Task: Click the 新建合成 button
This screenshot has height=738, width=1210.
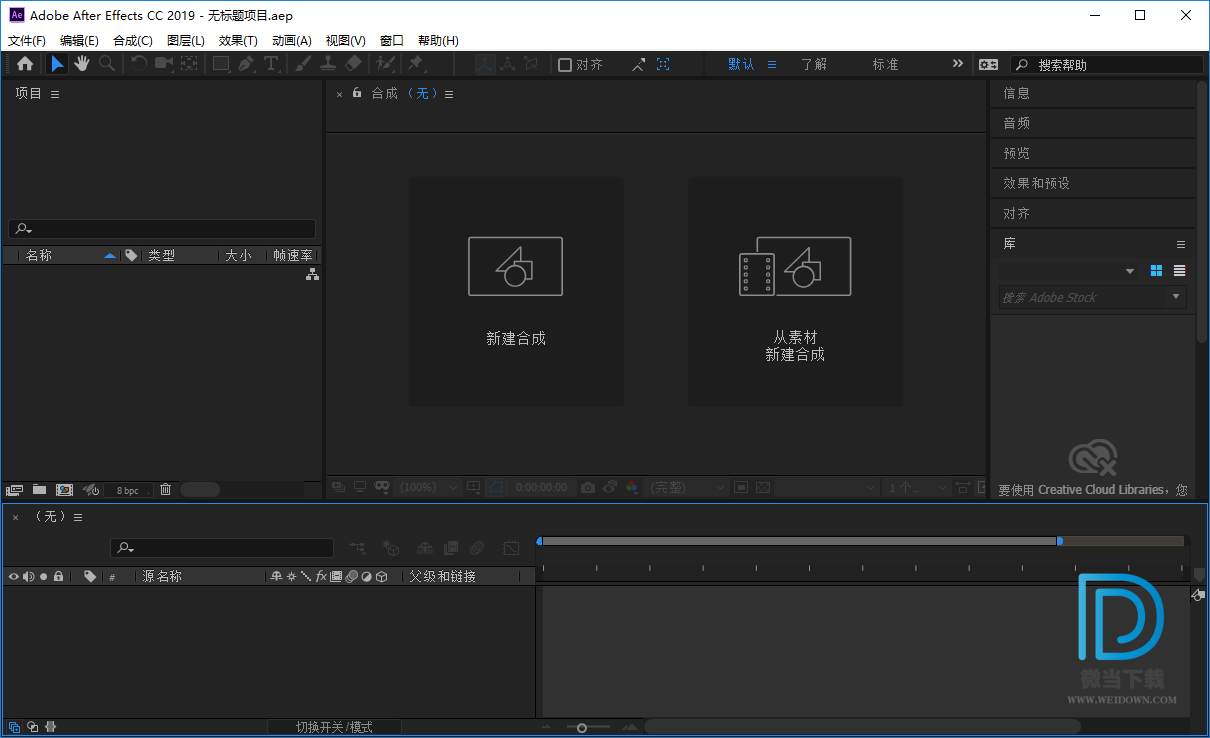Action: coord(516,292)
